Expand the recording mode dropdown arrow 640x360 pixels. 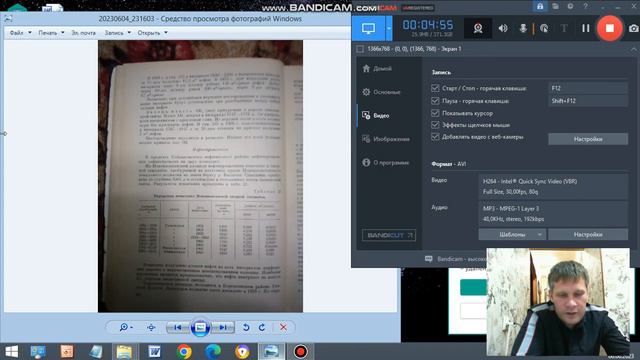point(389,28)
